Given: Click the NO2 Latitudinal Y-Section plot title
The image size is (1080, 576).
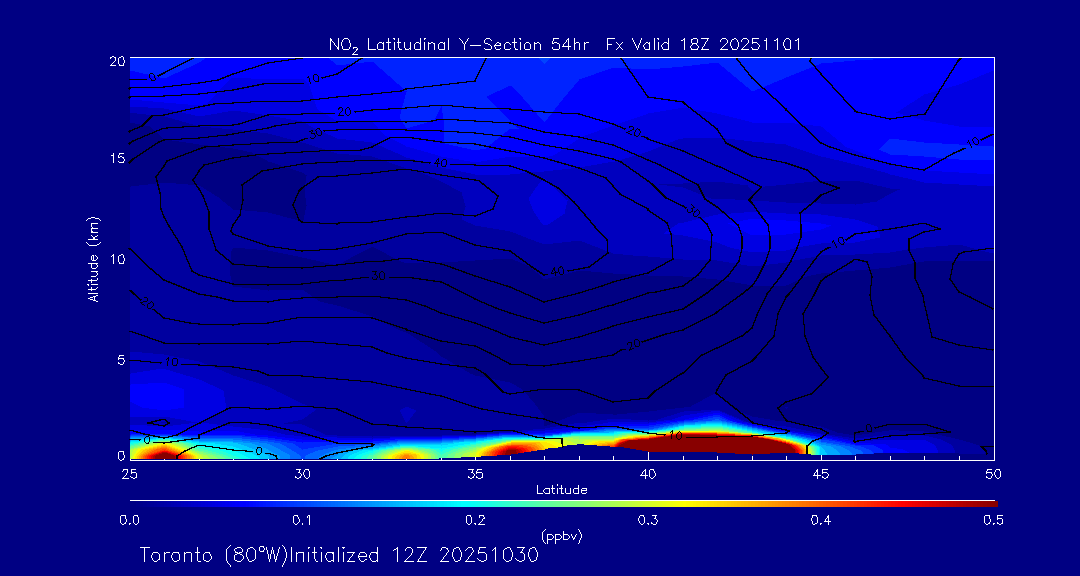Looking at the screenshot, I should (564, 44).
